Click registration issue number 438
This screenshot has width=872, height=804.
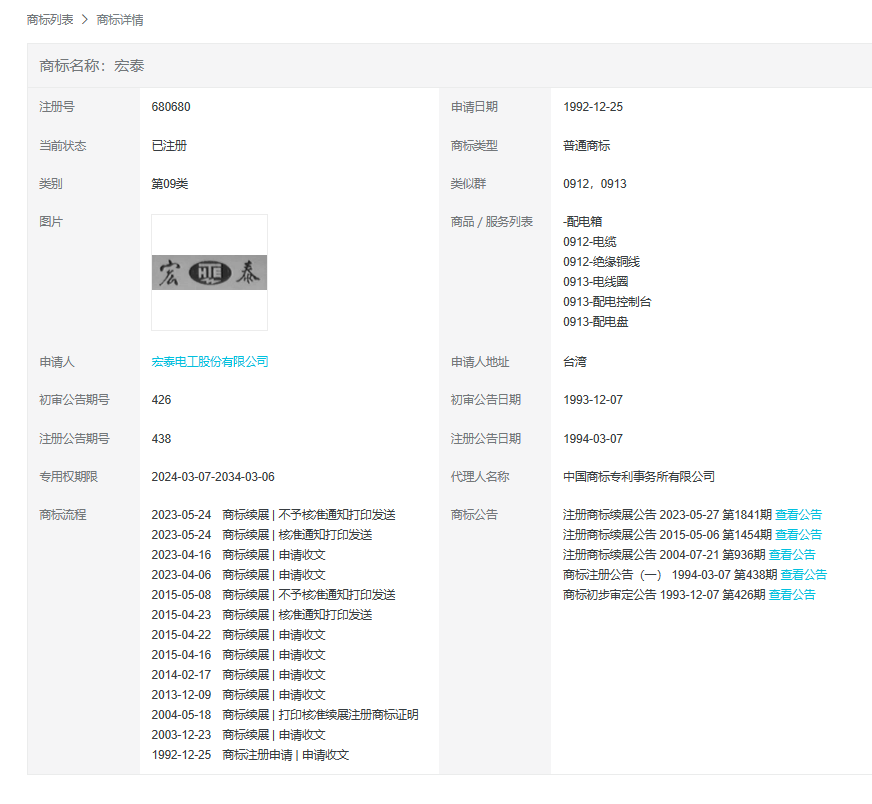point(161,439)
